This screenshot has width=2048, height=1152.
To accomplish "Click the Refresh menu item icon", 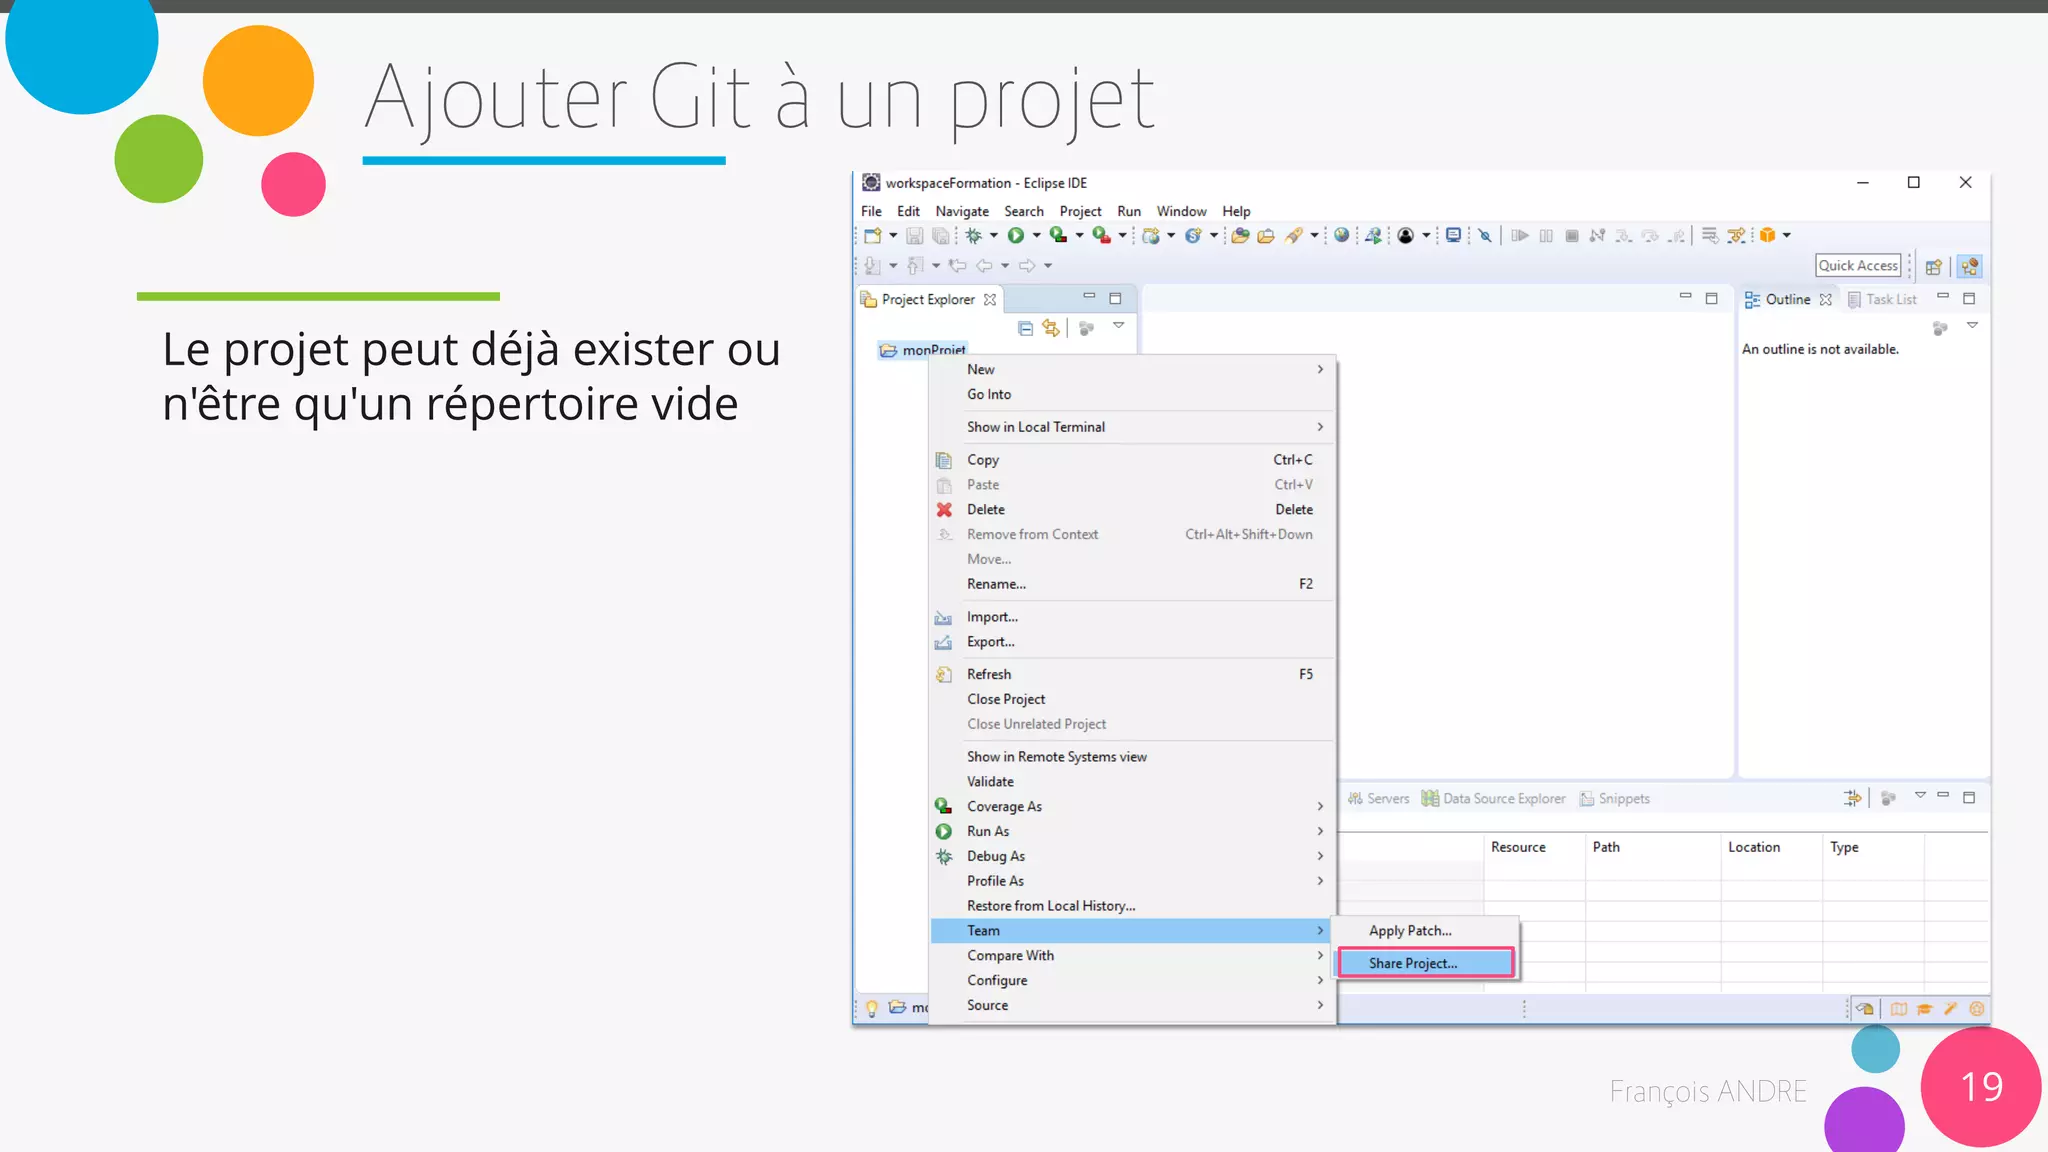I will click(944, 675).
